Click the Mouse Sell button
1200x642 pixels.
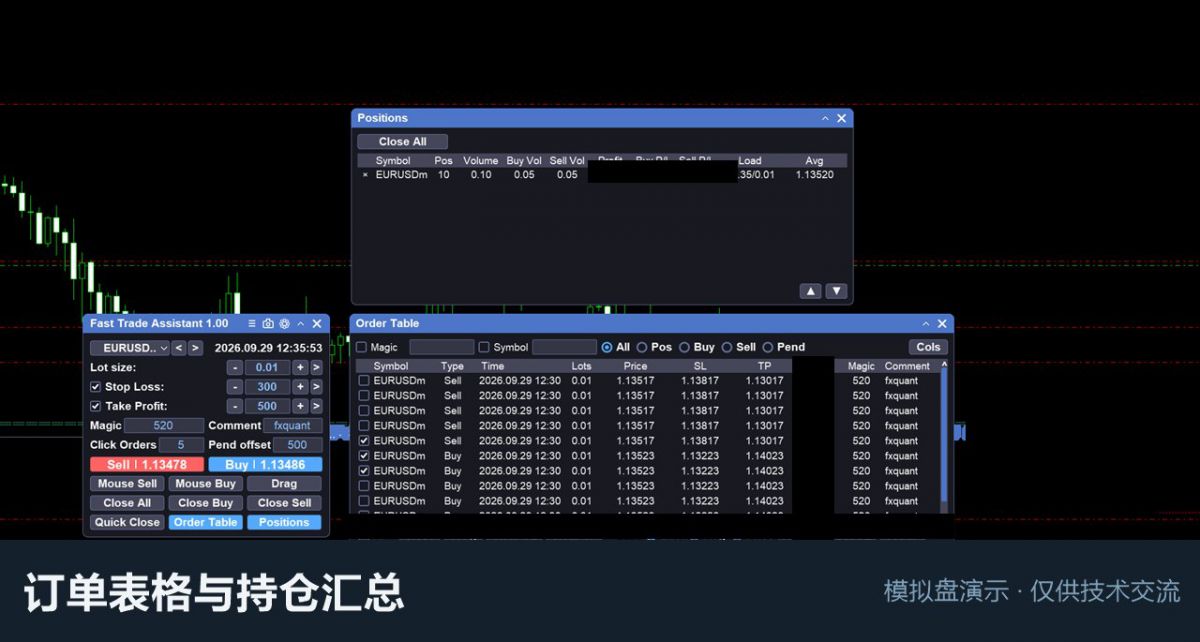point(127,484)
